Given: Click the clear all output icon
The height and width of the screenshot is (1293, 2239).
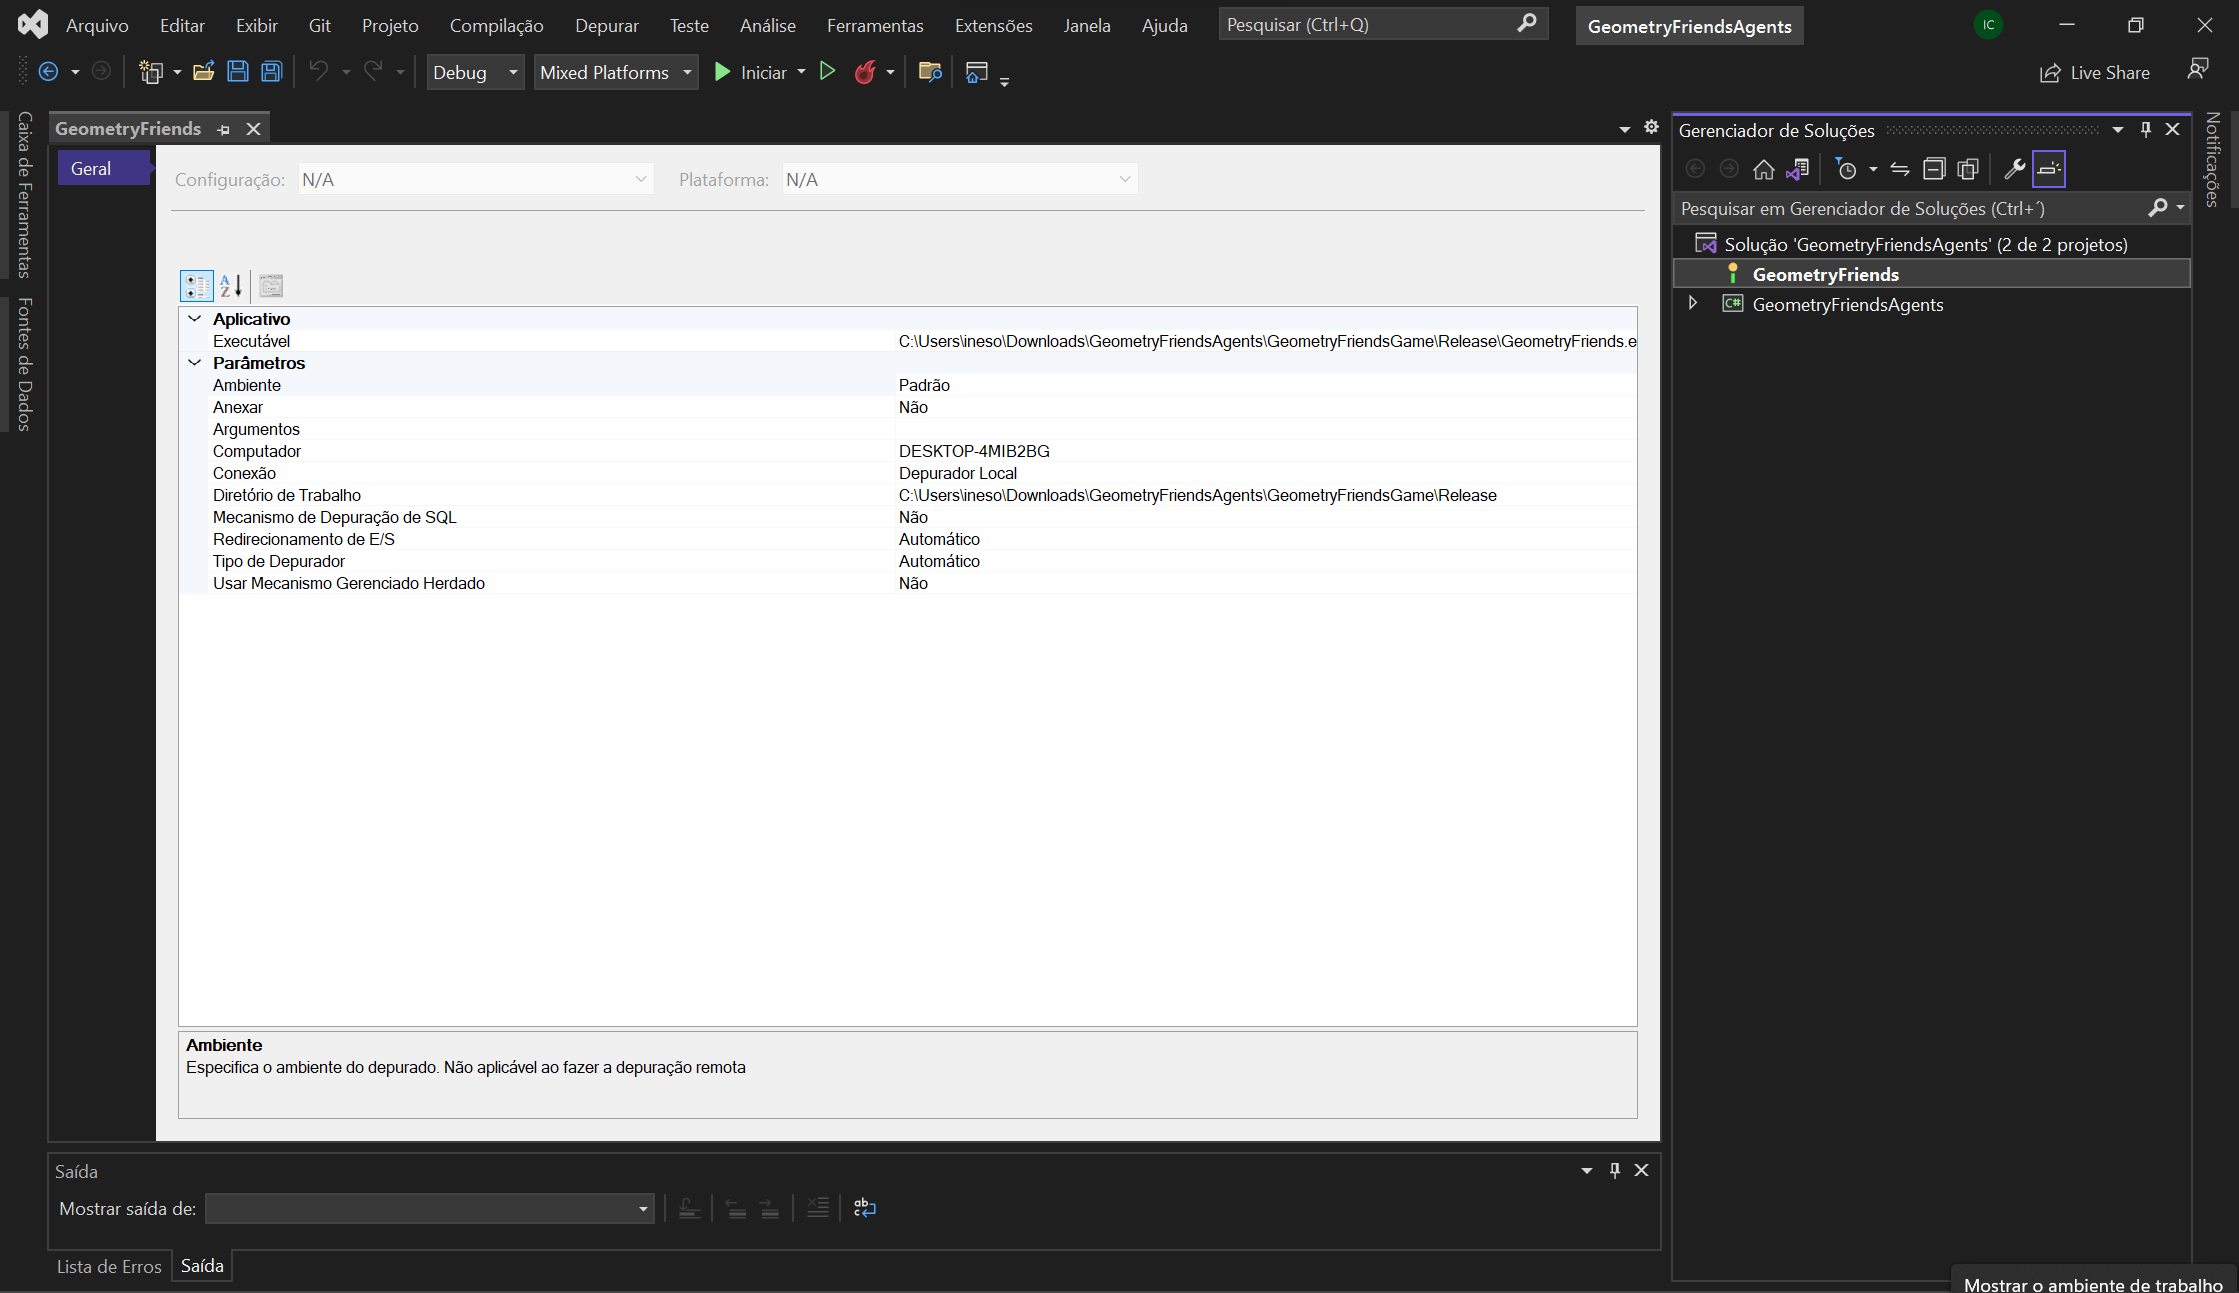Looking at the screenshot, I should (x=817, y=1208).
